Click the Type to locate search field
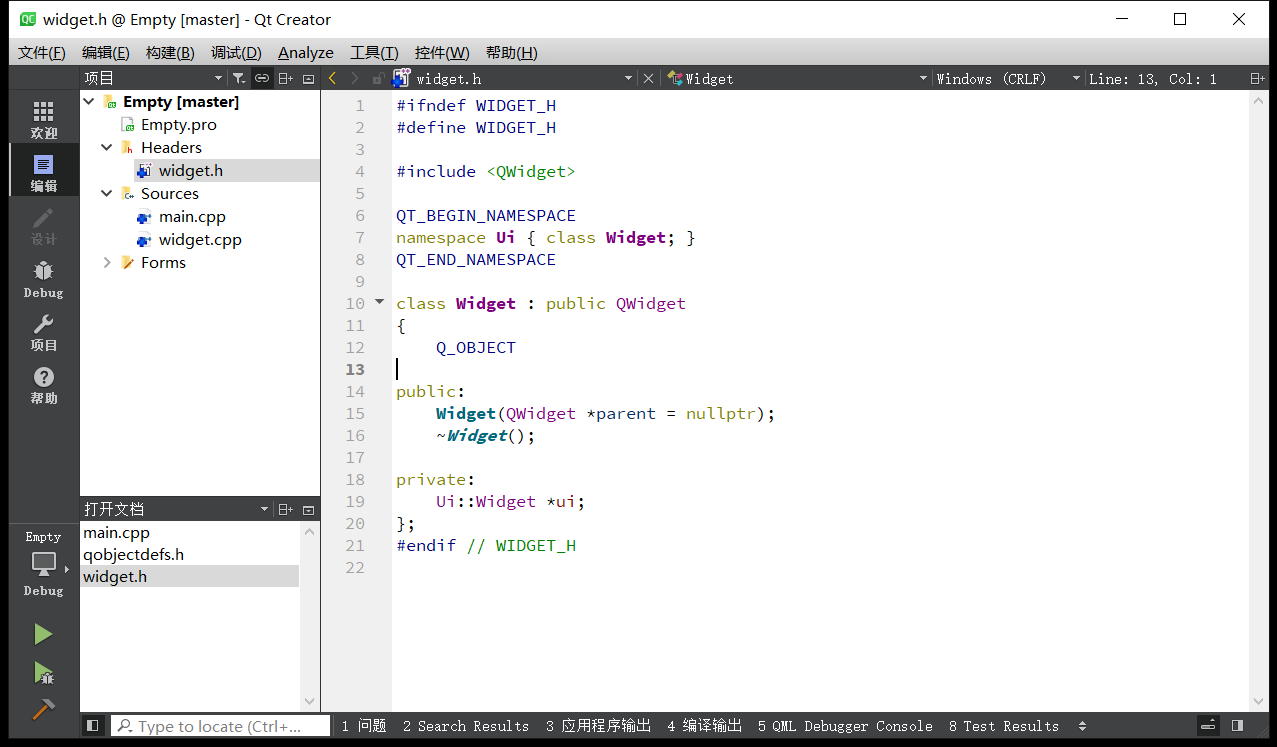The image size is (1277, 747). click(x=220, y=726)
